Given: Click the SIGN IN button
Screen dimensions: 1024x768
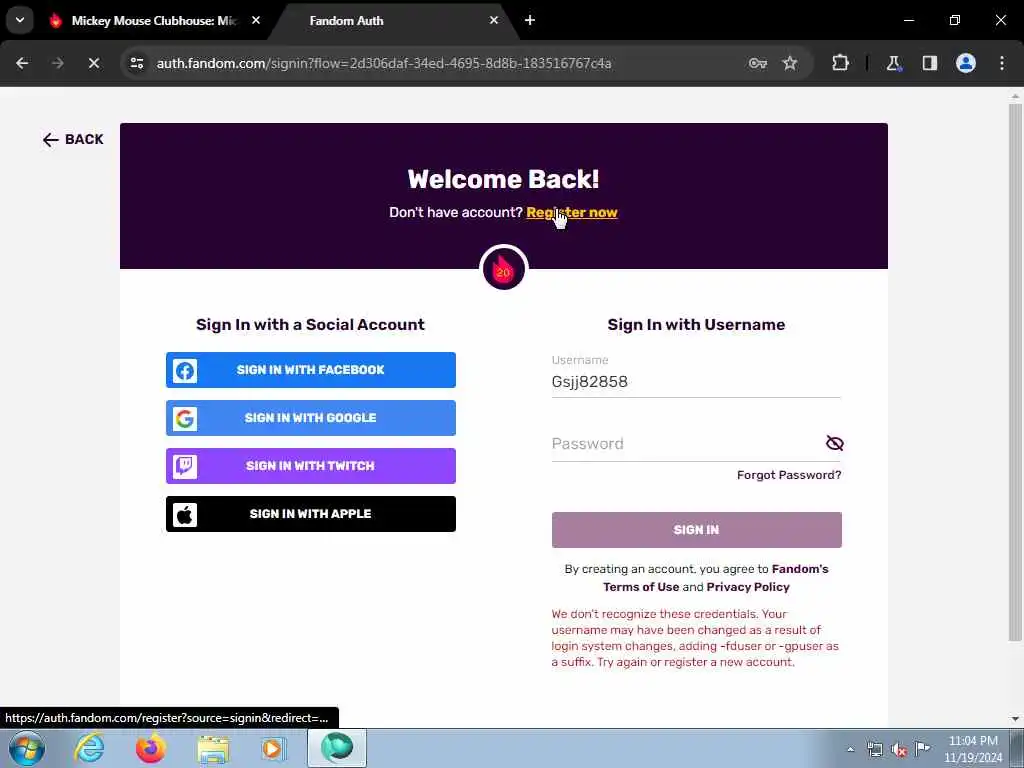Looking at the screenshot, I should [x=696, y=530].
